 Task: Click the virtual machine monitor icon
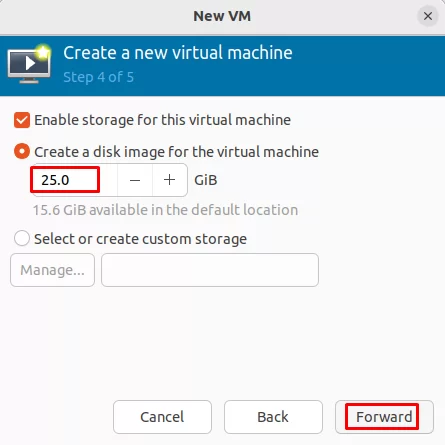29,64
